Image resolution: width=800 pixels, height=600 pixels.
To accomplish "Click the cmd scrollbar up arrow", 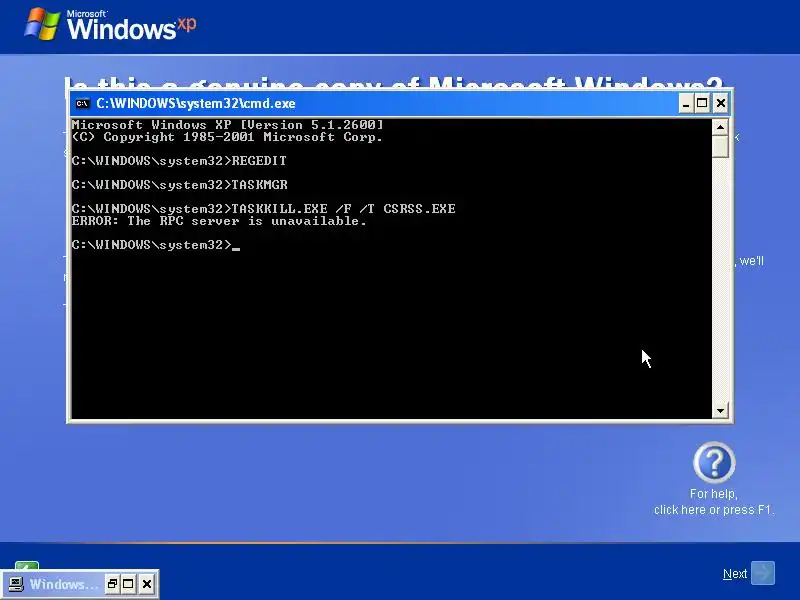I will click(x=720, y=127).
